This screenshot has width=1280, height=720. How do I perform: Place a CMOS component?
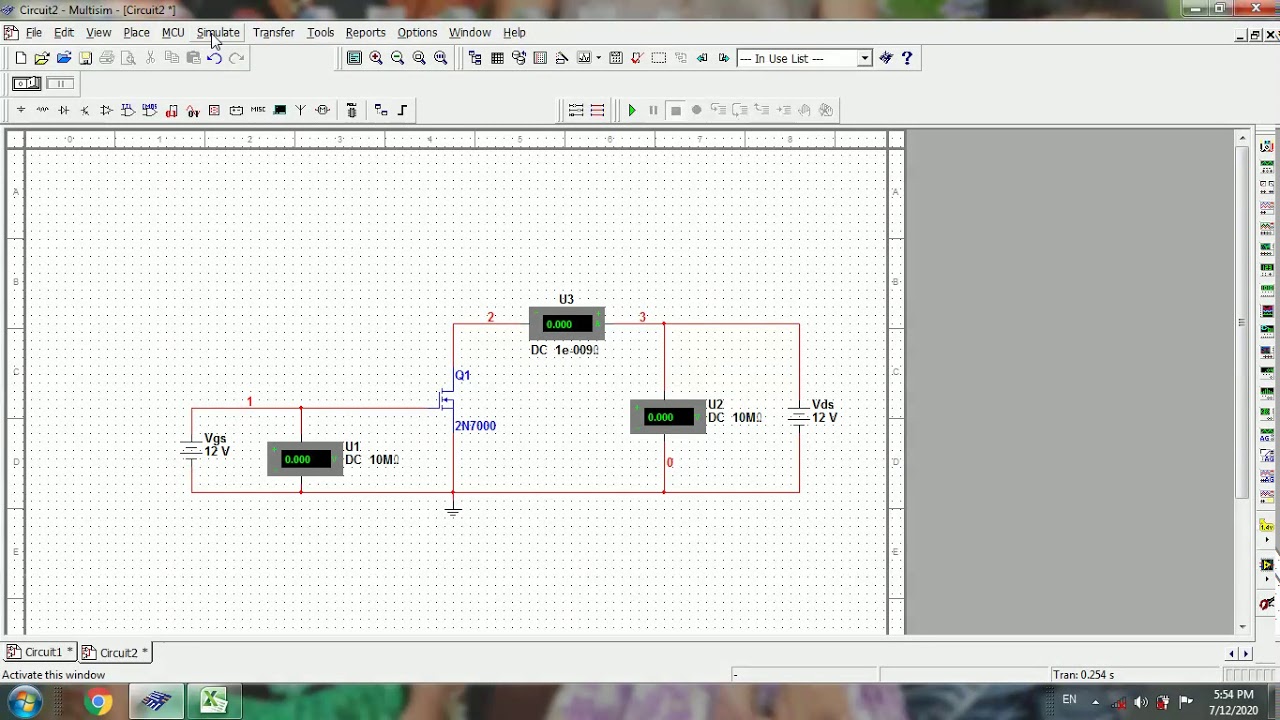(x=150, y=110)
